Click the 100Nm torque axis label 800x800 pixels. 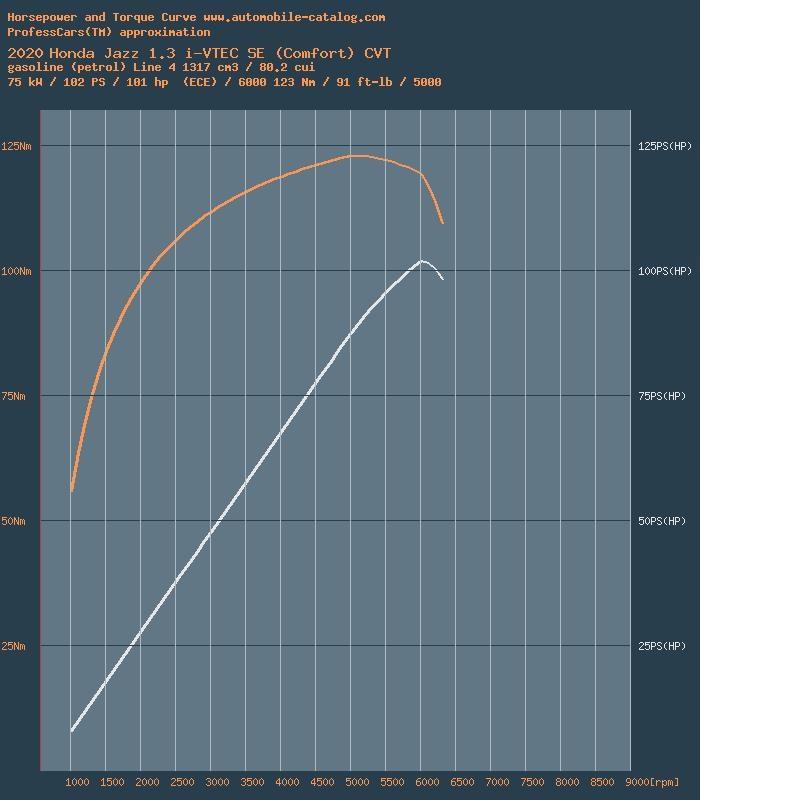(16, 271)
